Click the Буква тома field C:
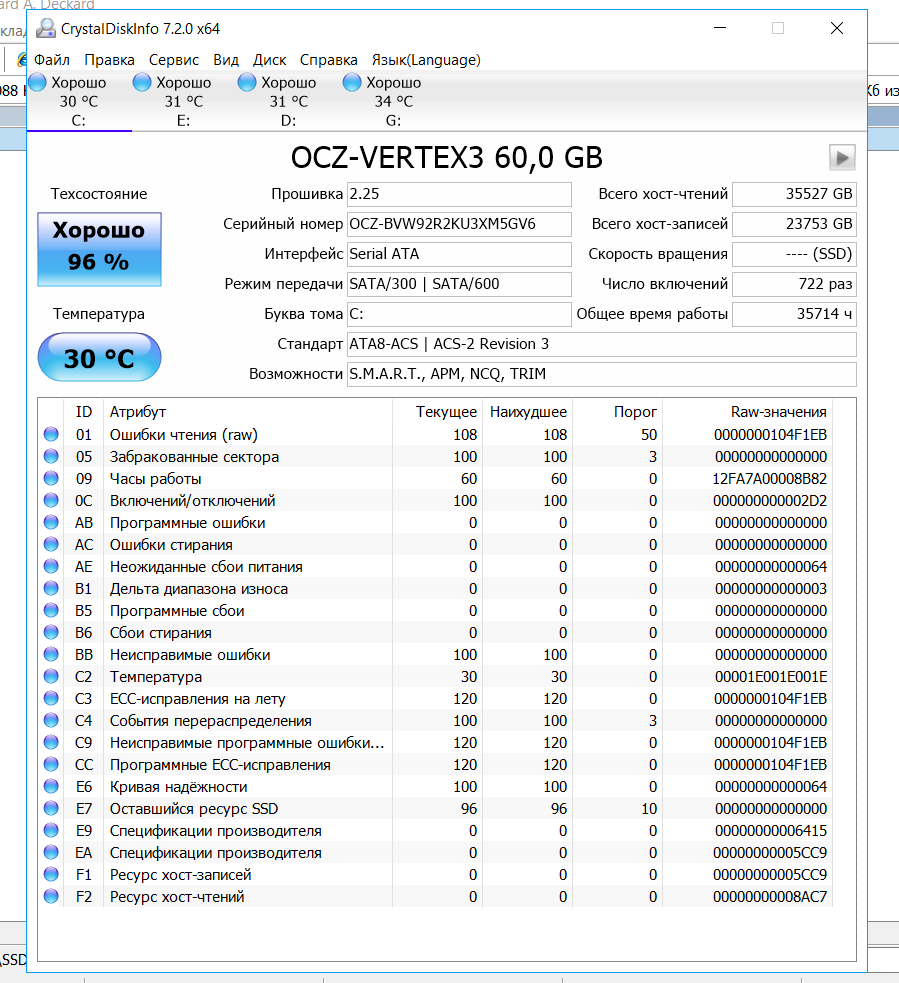 pyautogui.click(x=459, y=314)
